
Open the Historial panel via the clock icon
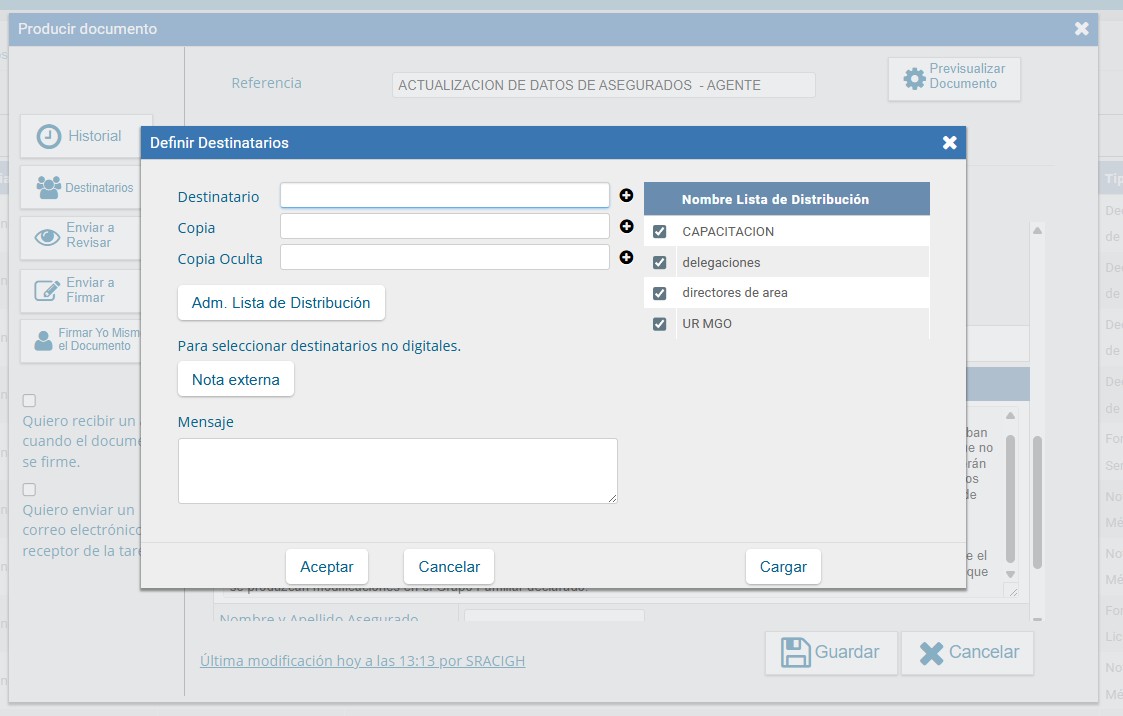tap(48, 135)
